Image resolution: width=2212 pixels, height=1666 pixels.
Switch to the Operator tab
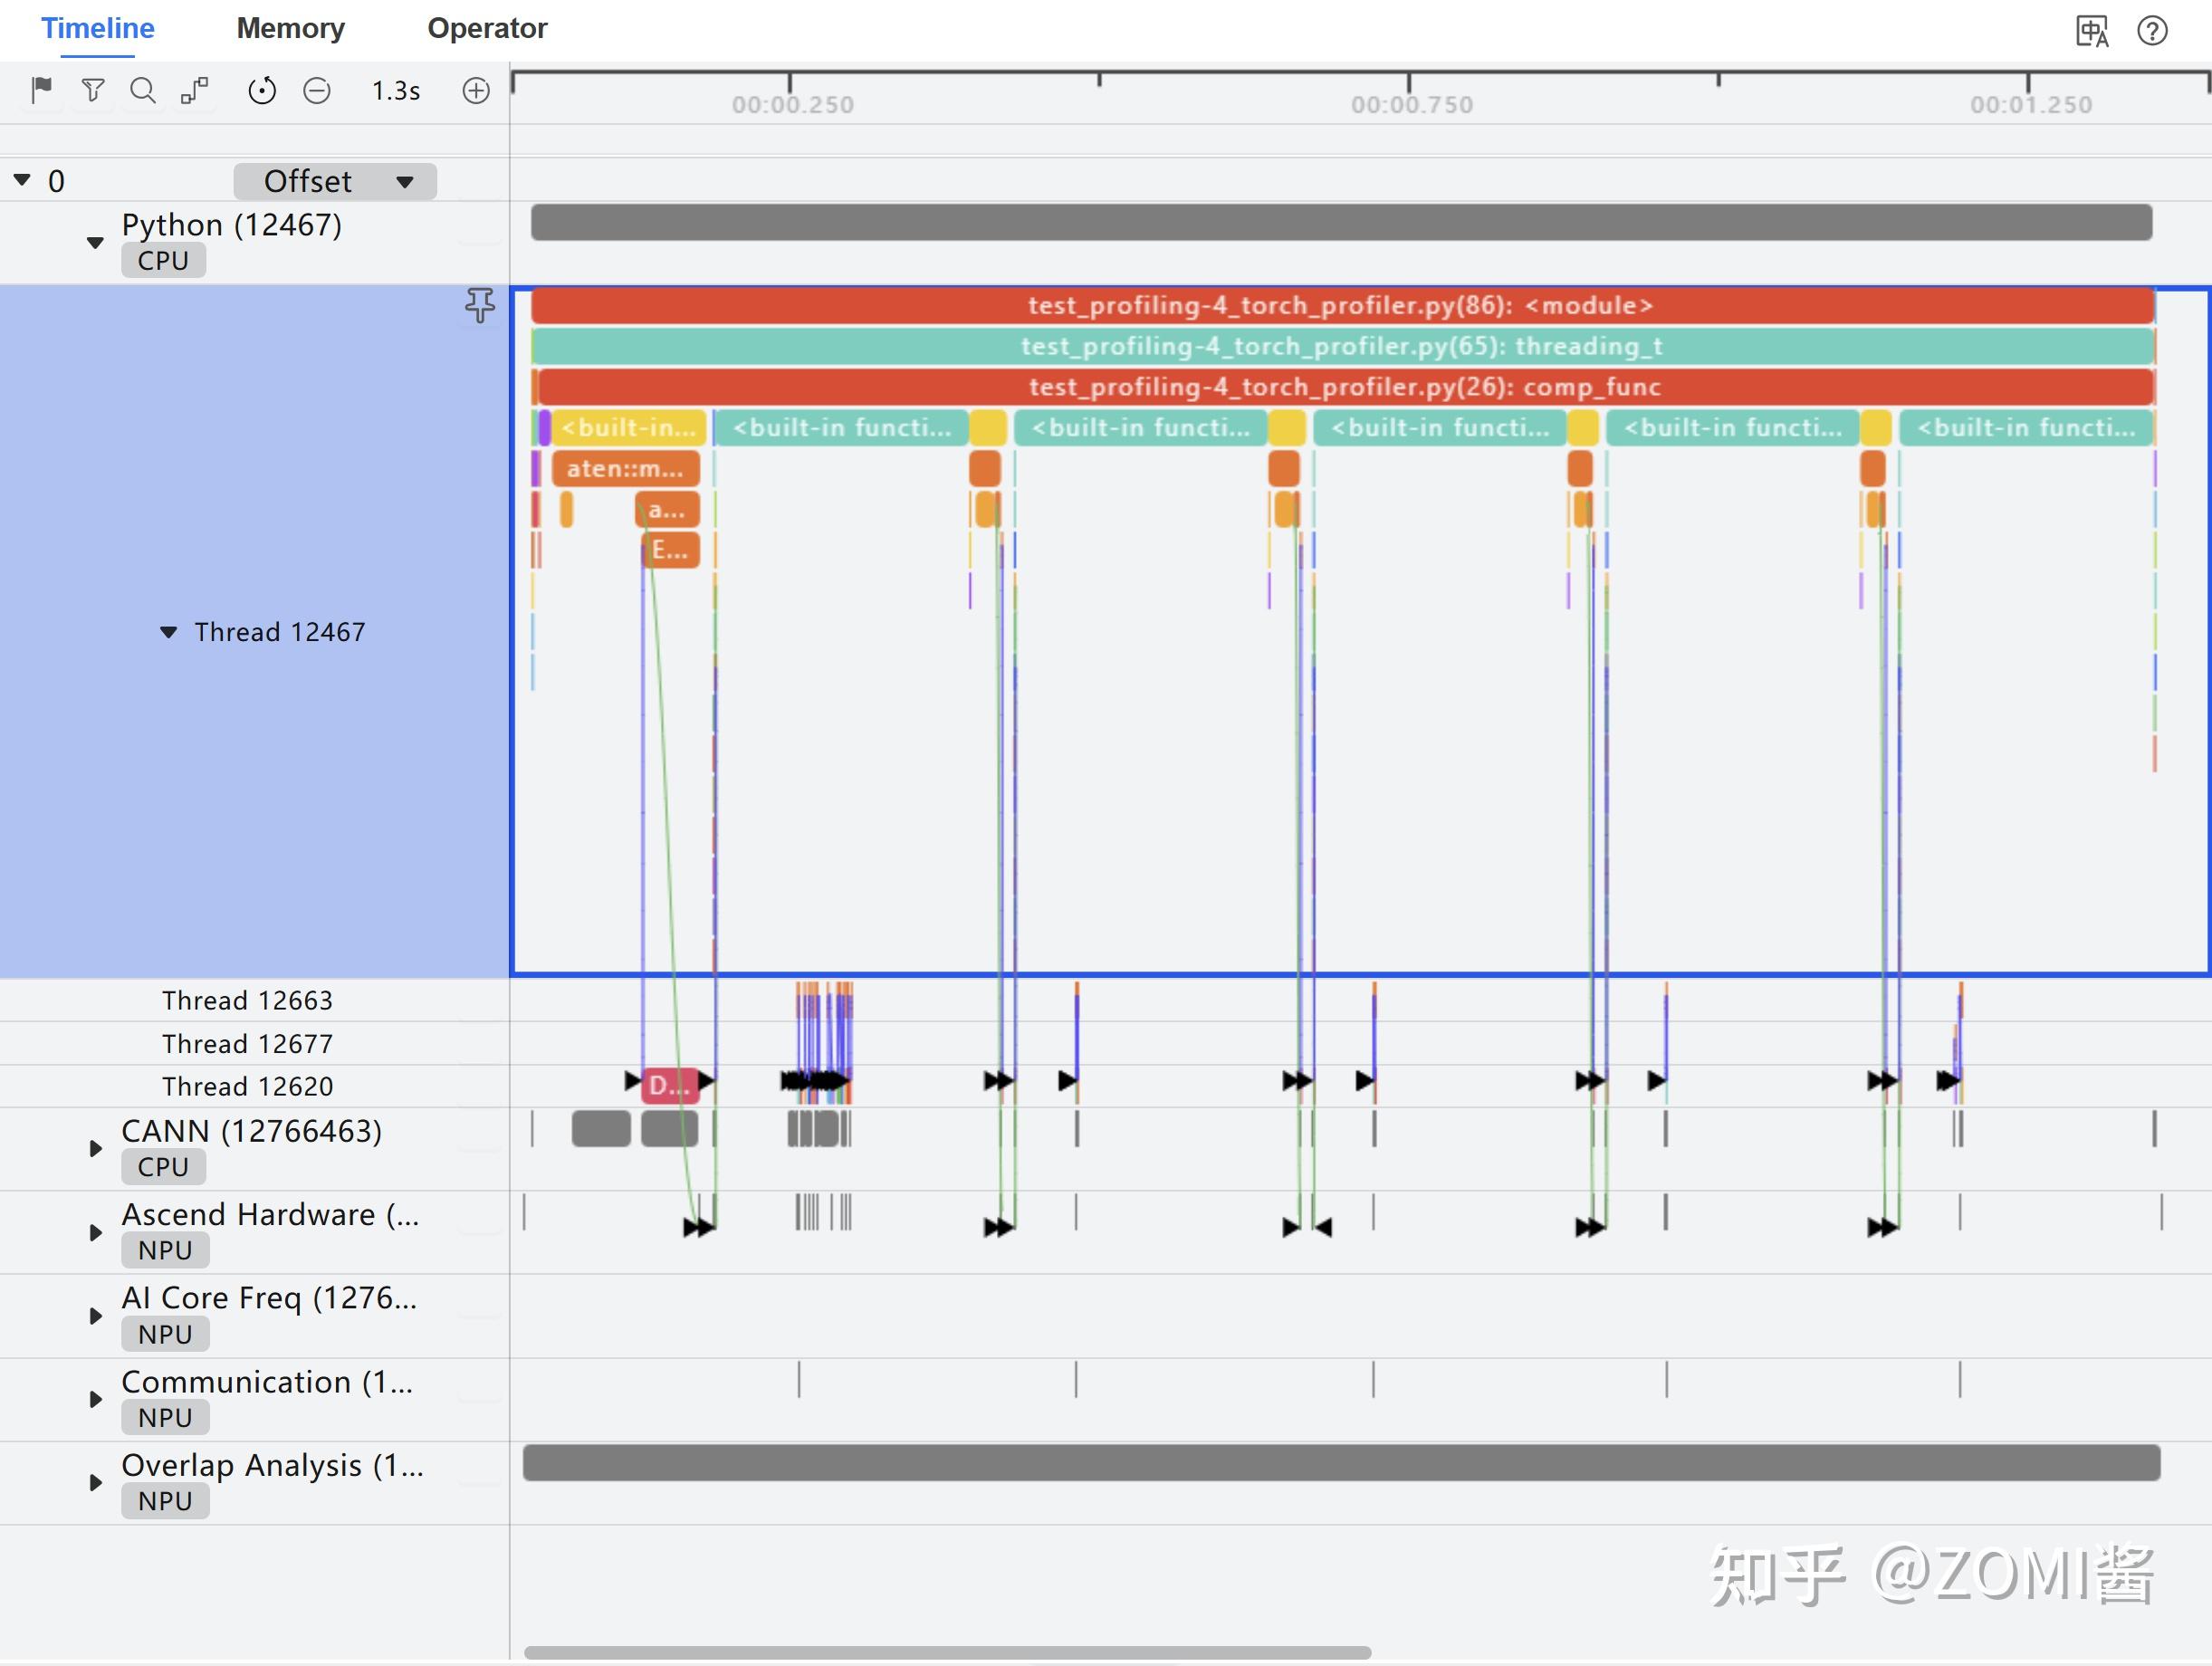(x=487, y=28)
